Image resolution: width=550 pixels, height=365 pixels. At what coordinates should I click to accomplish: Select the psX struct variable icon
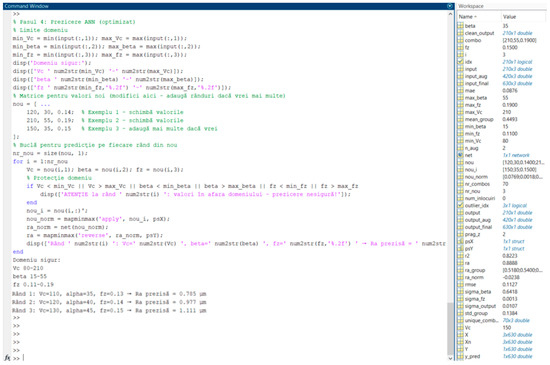click(460, 241)
